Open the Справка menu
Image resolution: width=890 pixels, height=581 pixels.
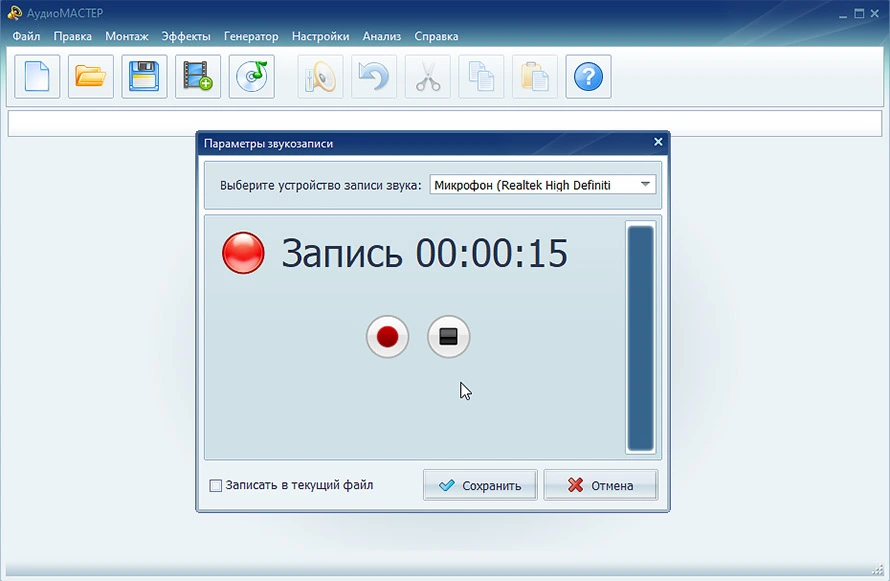436,36
